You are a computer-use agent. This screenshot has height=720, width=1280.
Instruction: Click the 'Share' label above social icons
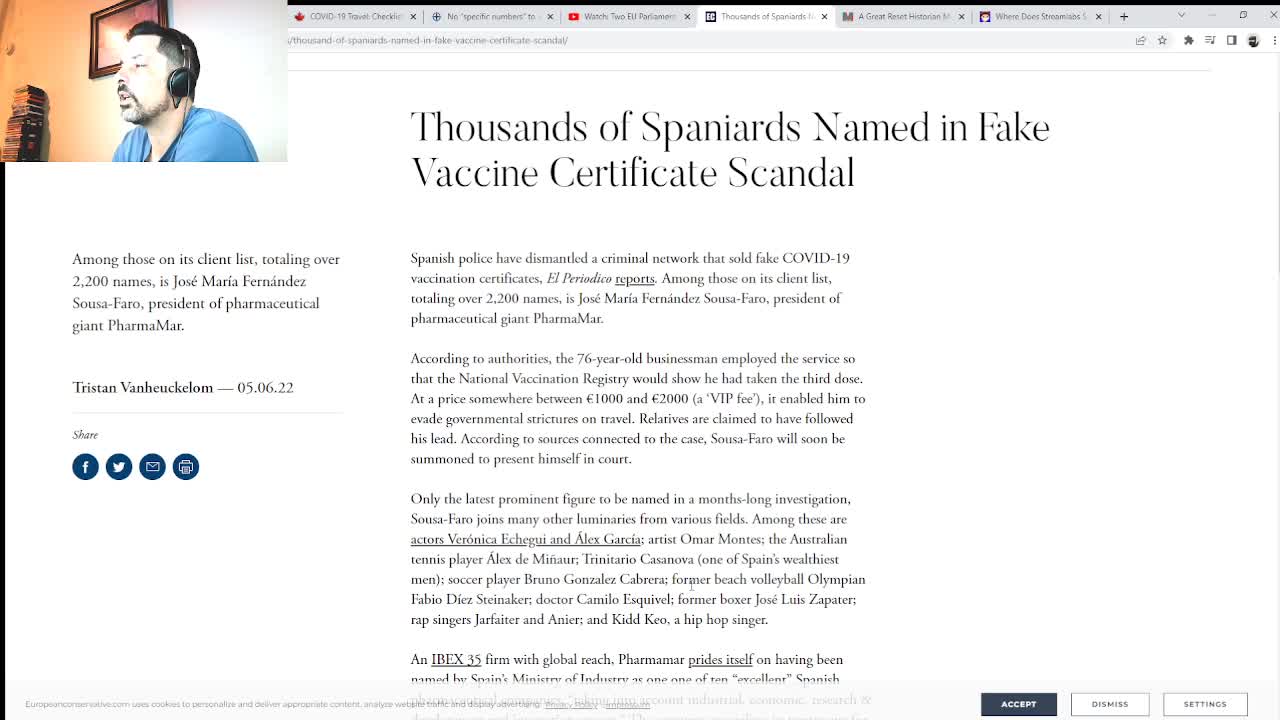pyautogui.click(x=85, y=435)
